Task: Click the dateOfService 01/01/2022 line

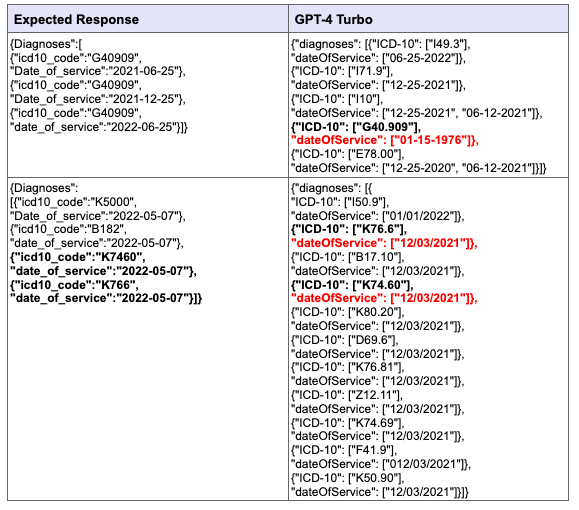Action: [x=377, y=216]
